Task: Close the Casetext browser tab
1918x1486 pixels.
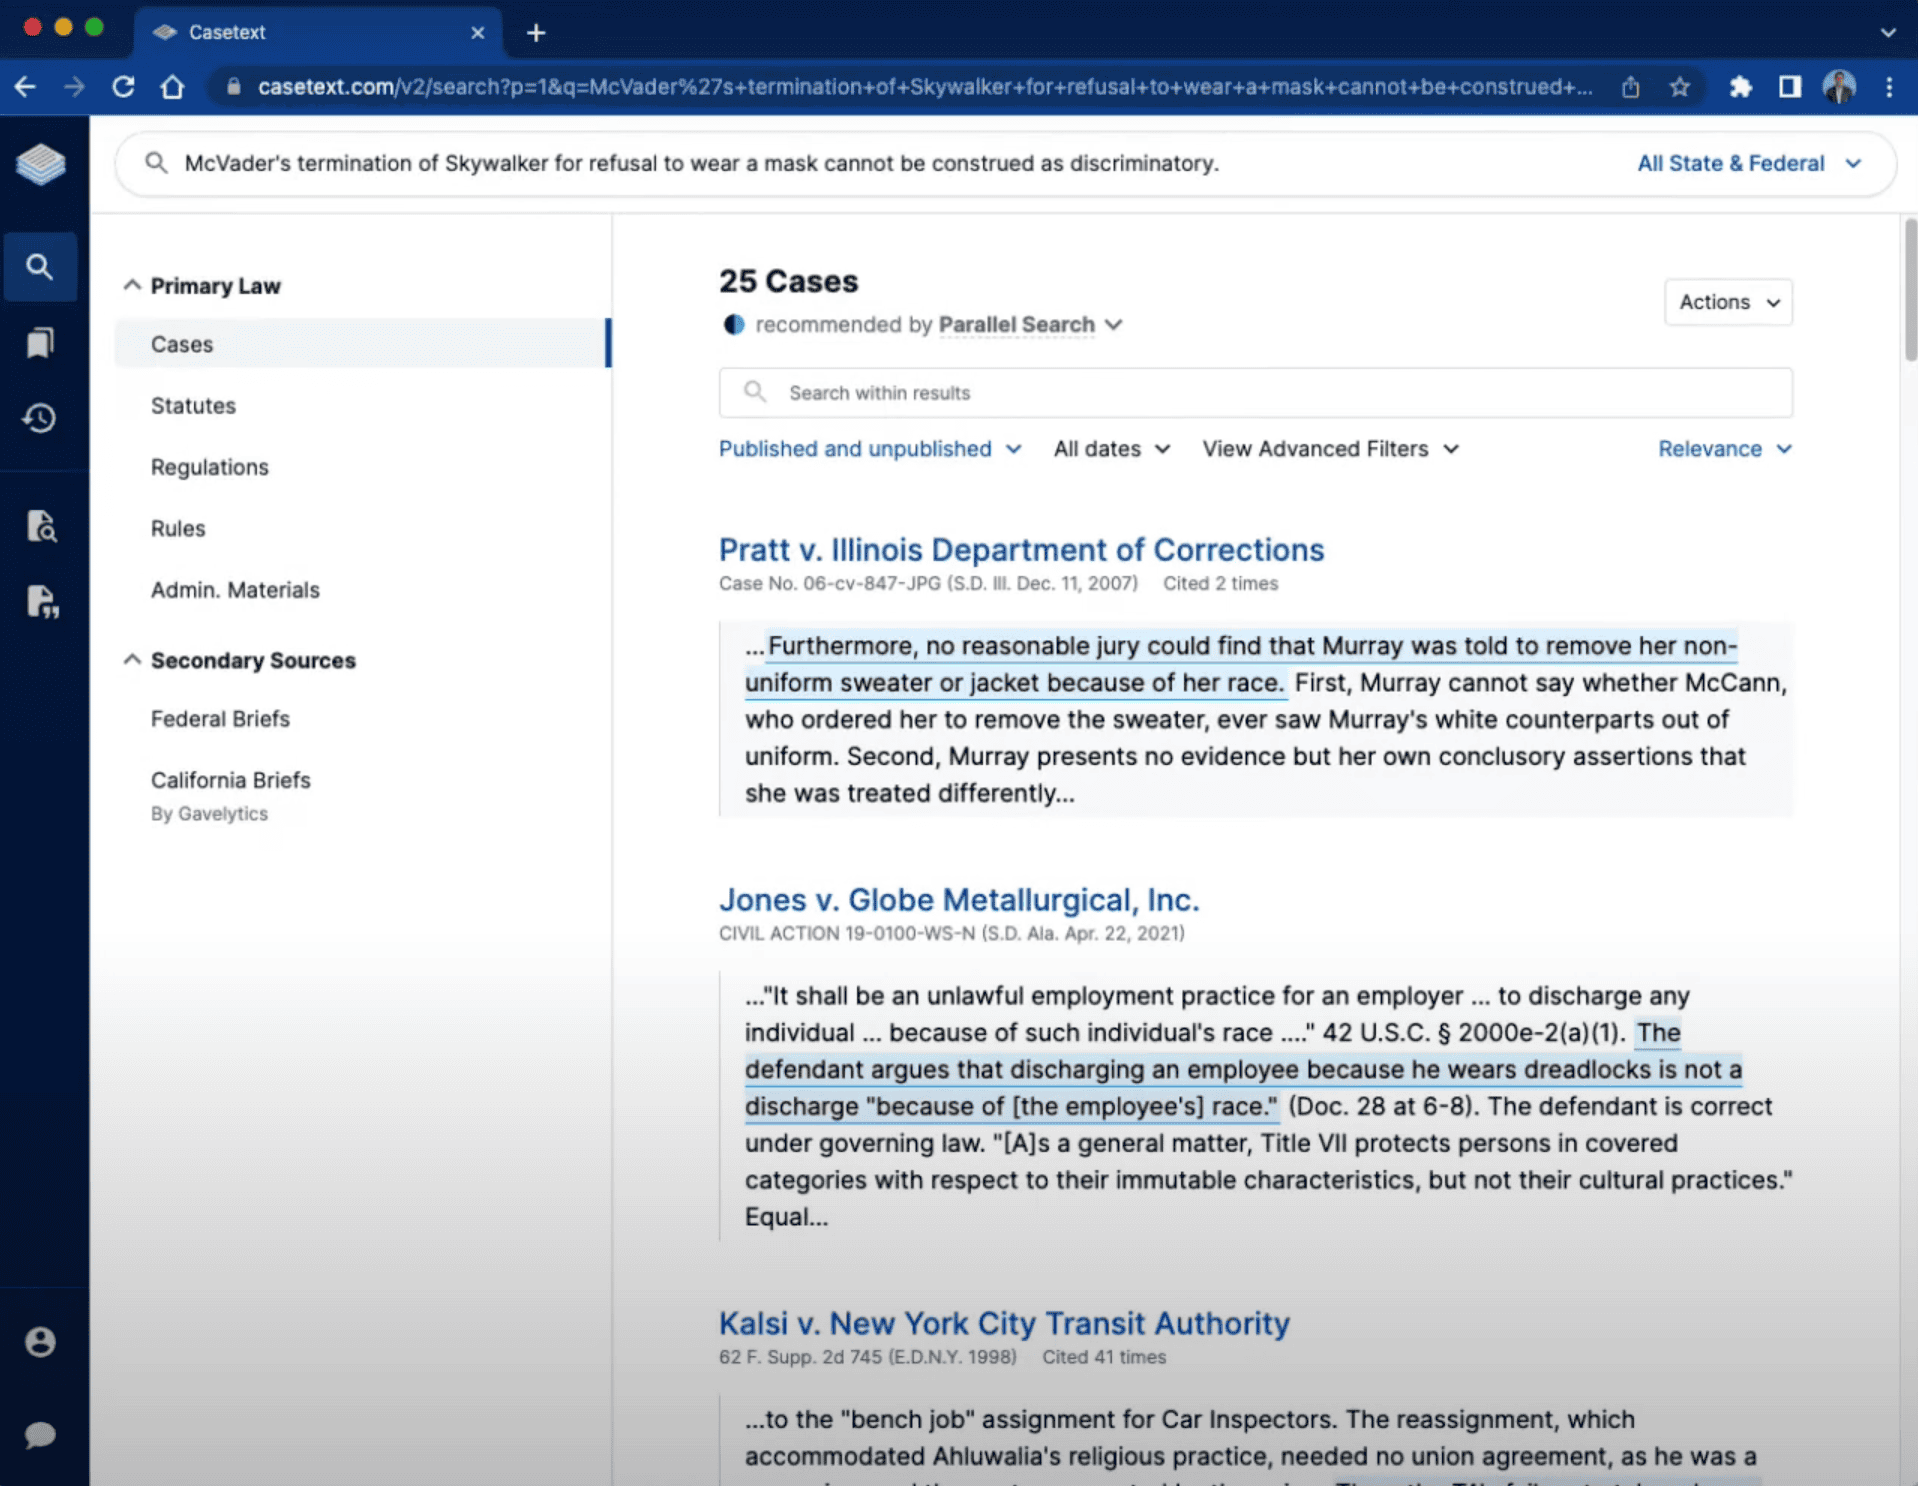Action: tap(478, 33)
